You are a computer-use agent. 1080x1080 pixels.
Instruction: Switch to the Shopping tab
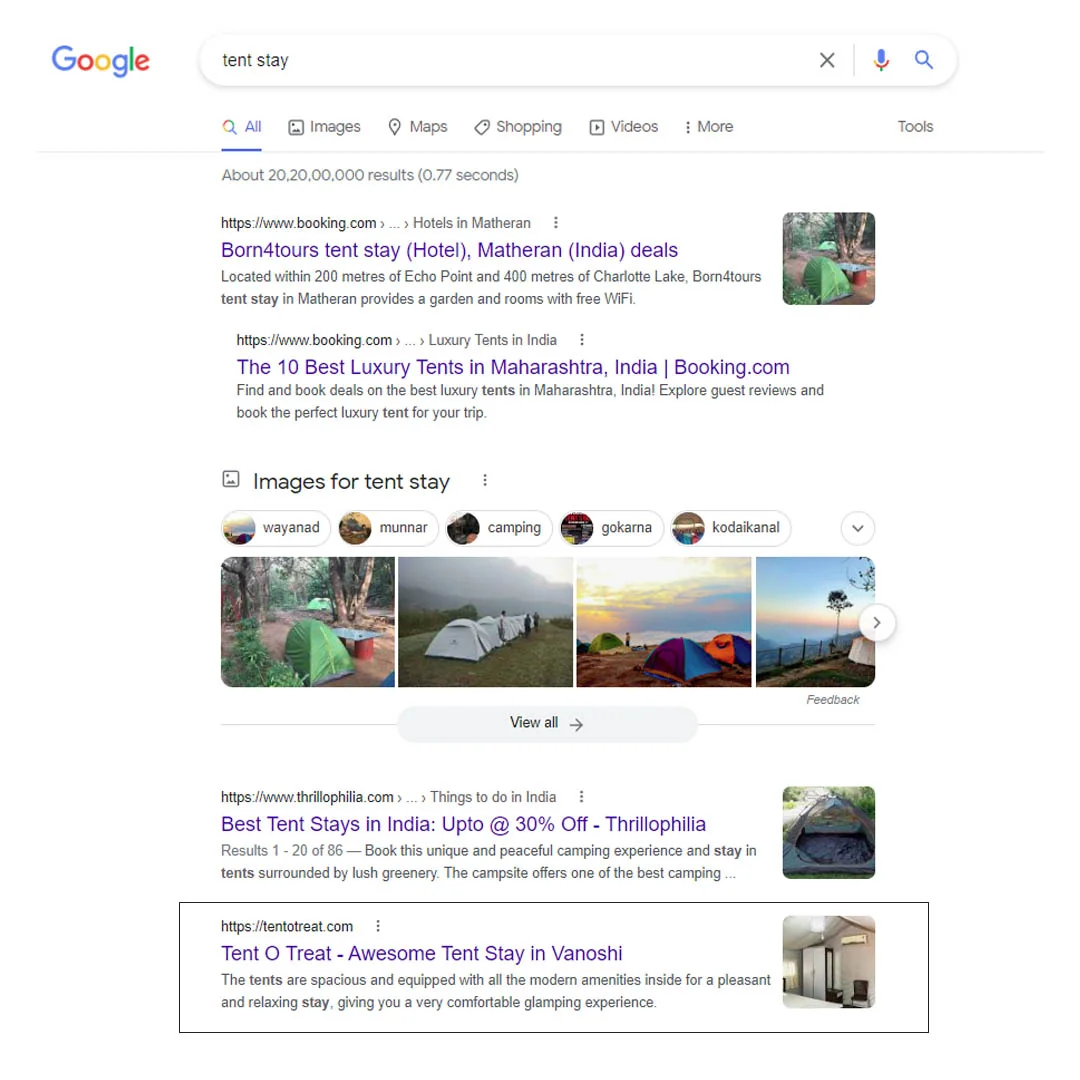coord(518,127)
